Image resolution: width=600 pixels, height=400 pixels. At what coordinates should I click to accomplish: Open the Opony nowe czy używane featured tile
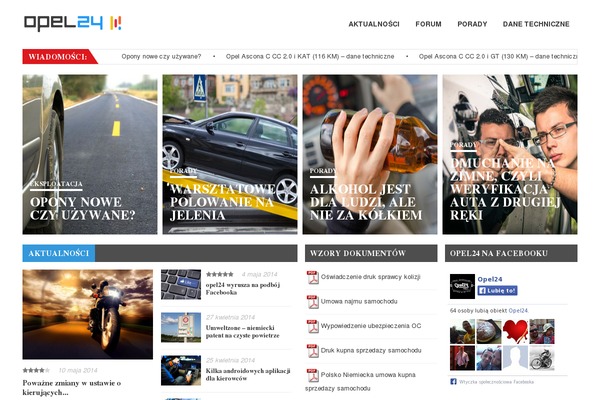click(90, 154)
